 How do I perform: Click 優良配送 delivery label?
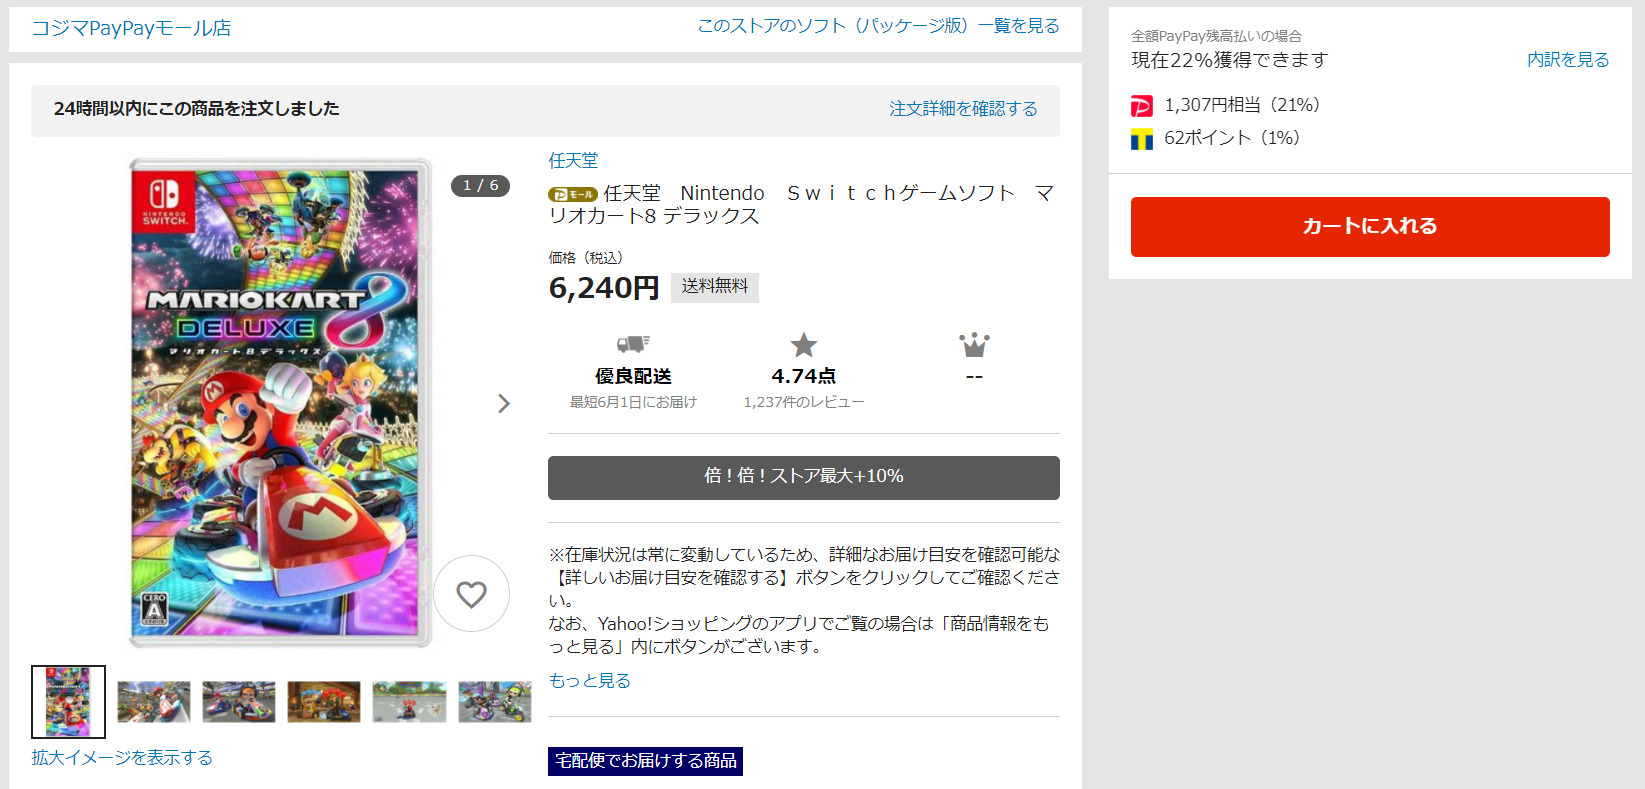tap(633, 376)
